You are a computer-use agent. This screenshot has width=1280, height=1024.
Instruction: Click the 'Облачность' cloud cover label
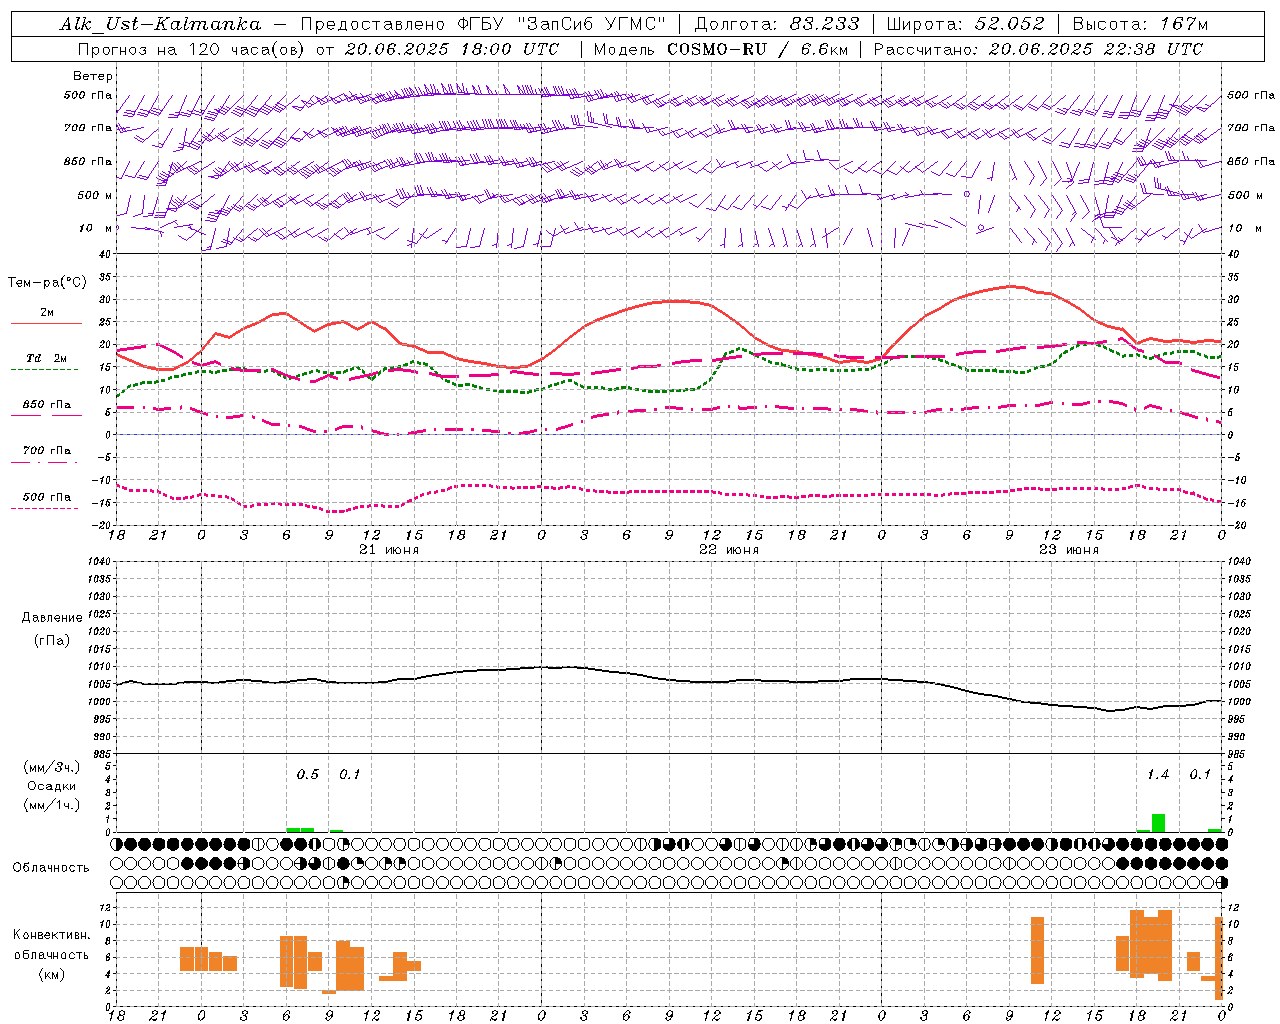(x=51, y=868)
